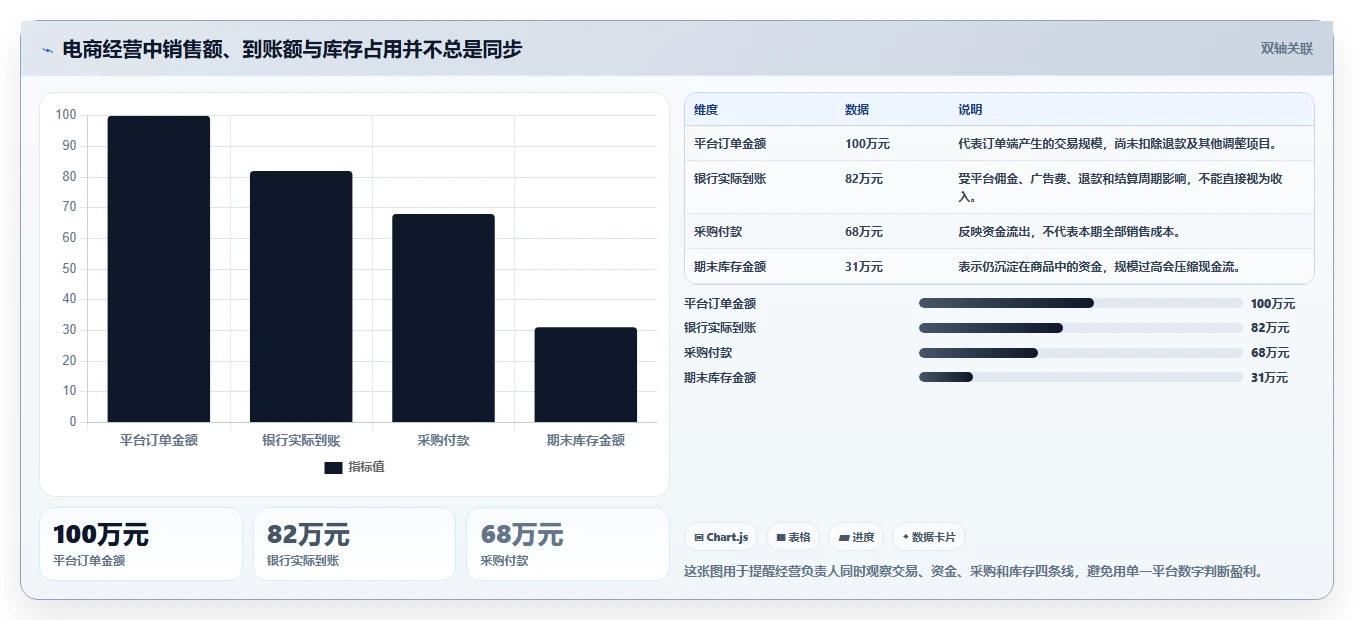
Task: Click the lightning icon beside the page title
Action: [48, 50]
